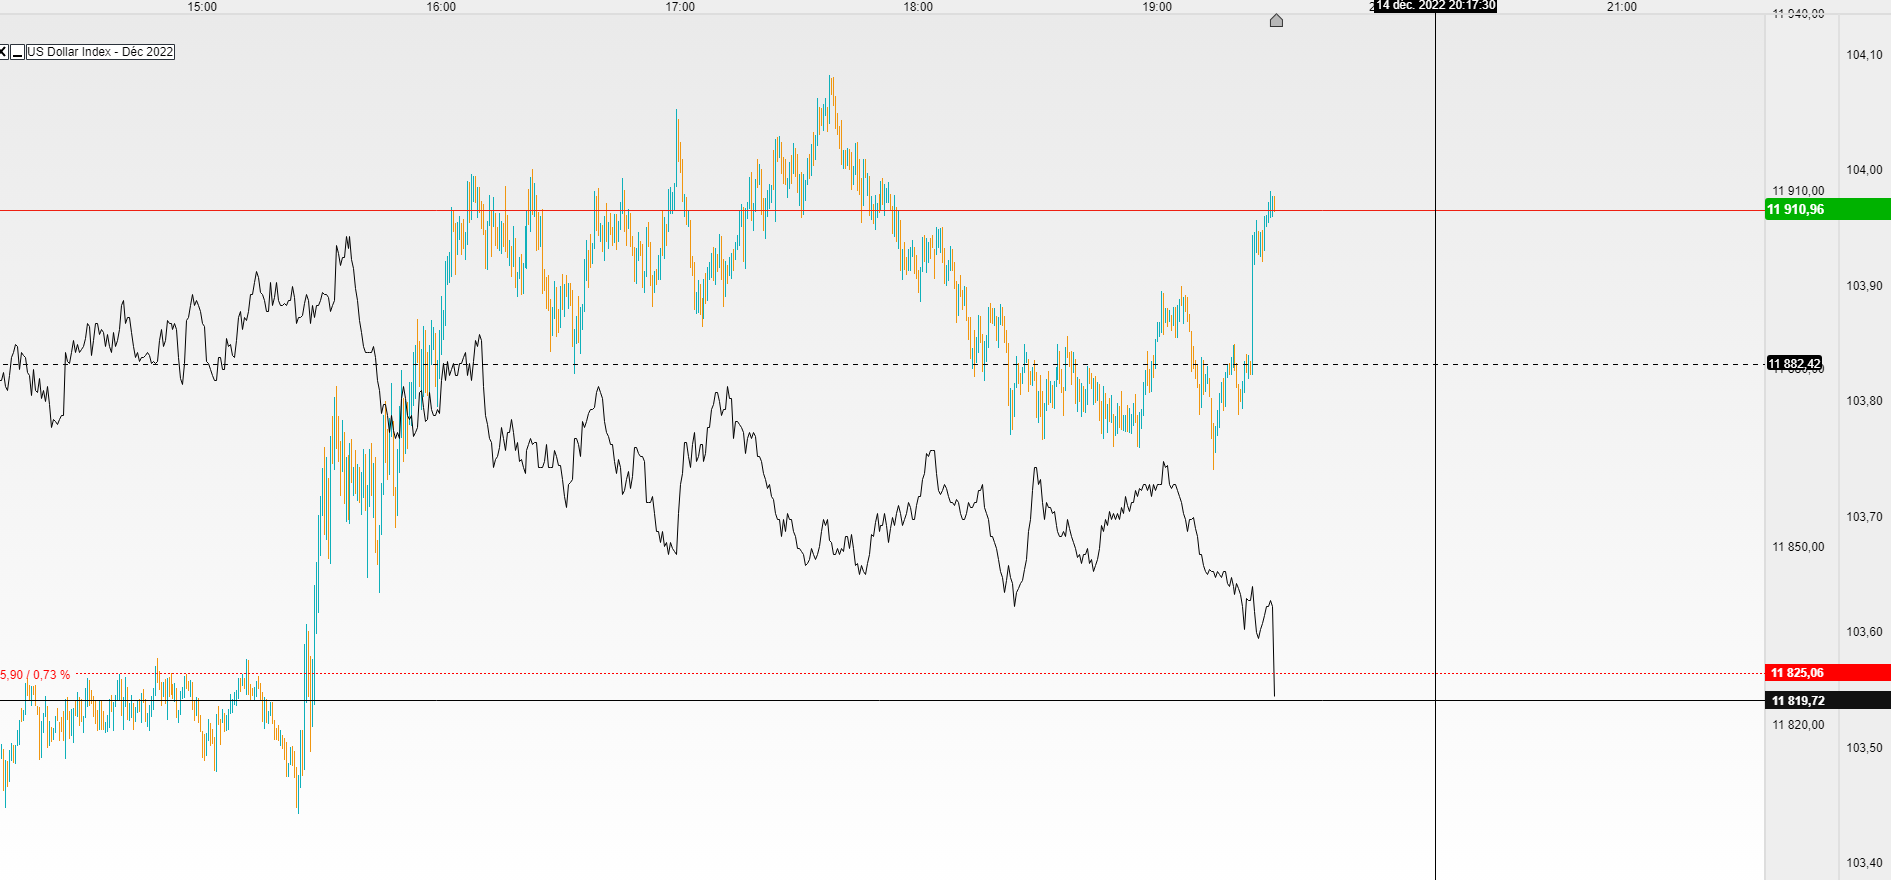Click the black 11 819,72 price tag
The height and width of the screenshot is (880, 1891).
[1827, 701]
